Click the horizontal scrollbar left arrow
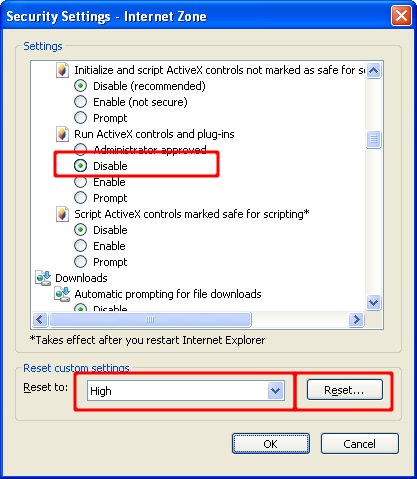417x479 pixels. click(40, 319)
